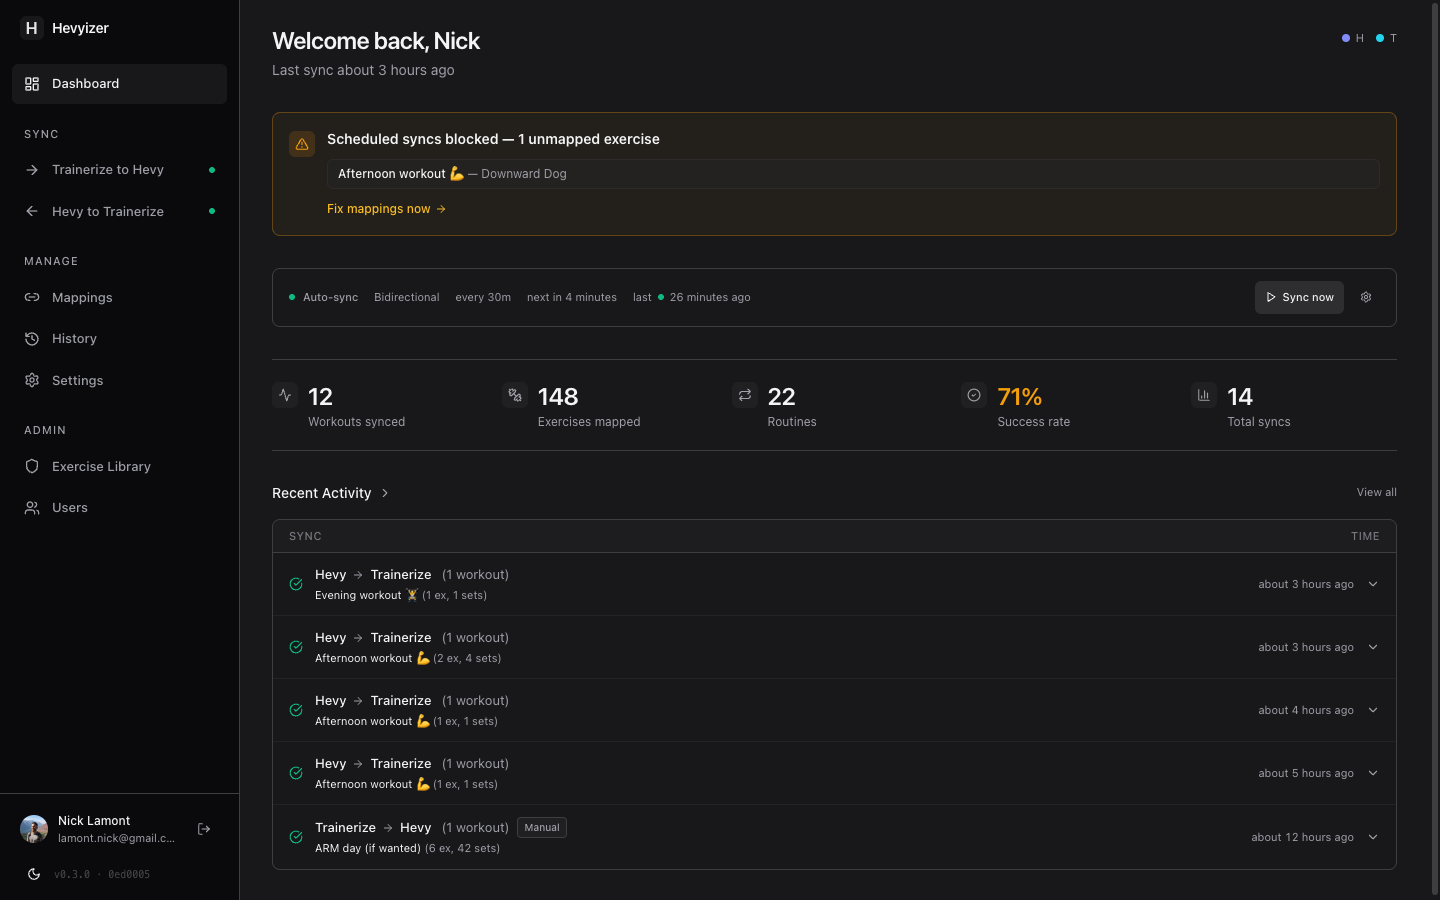Click the Exercises mapped icon
Screen dimensions: 1440x900
[515, 395]
